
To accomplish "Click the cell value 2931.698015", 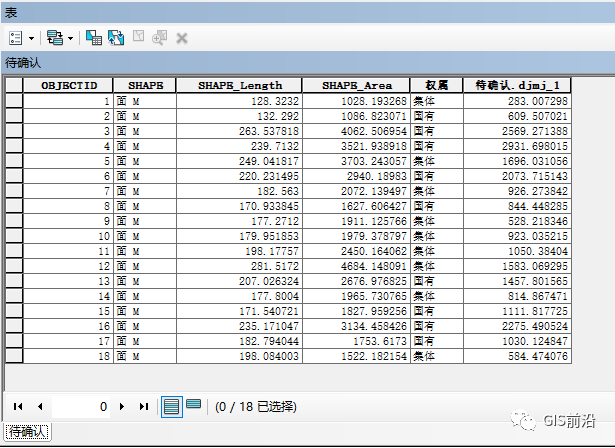I will pos(535,146).
